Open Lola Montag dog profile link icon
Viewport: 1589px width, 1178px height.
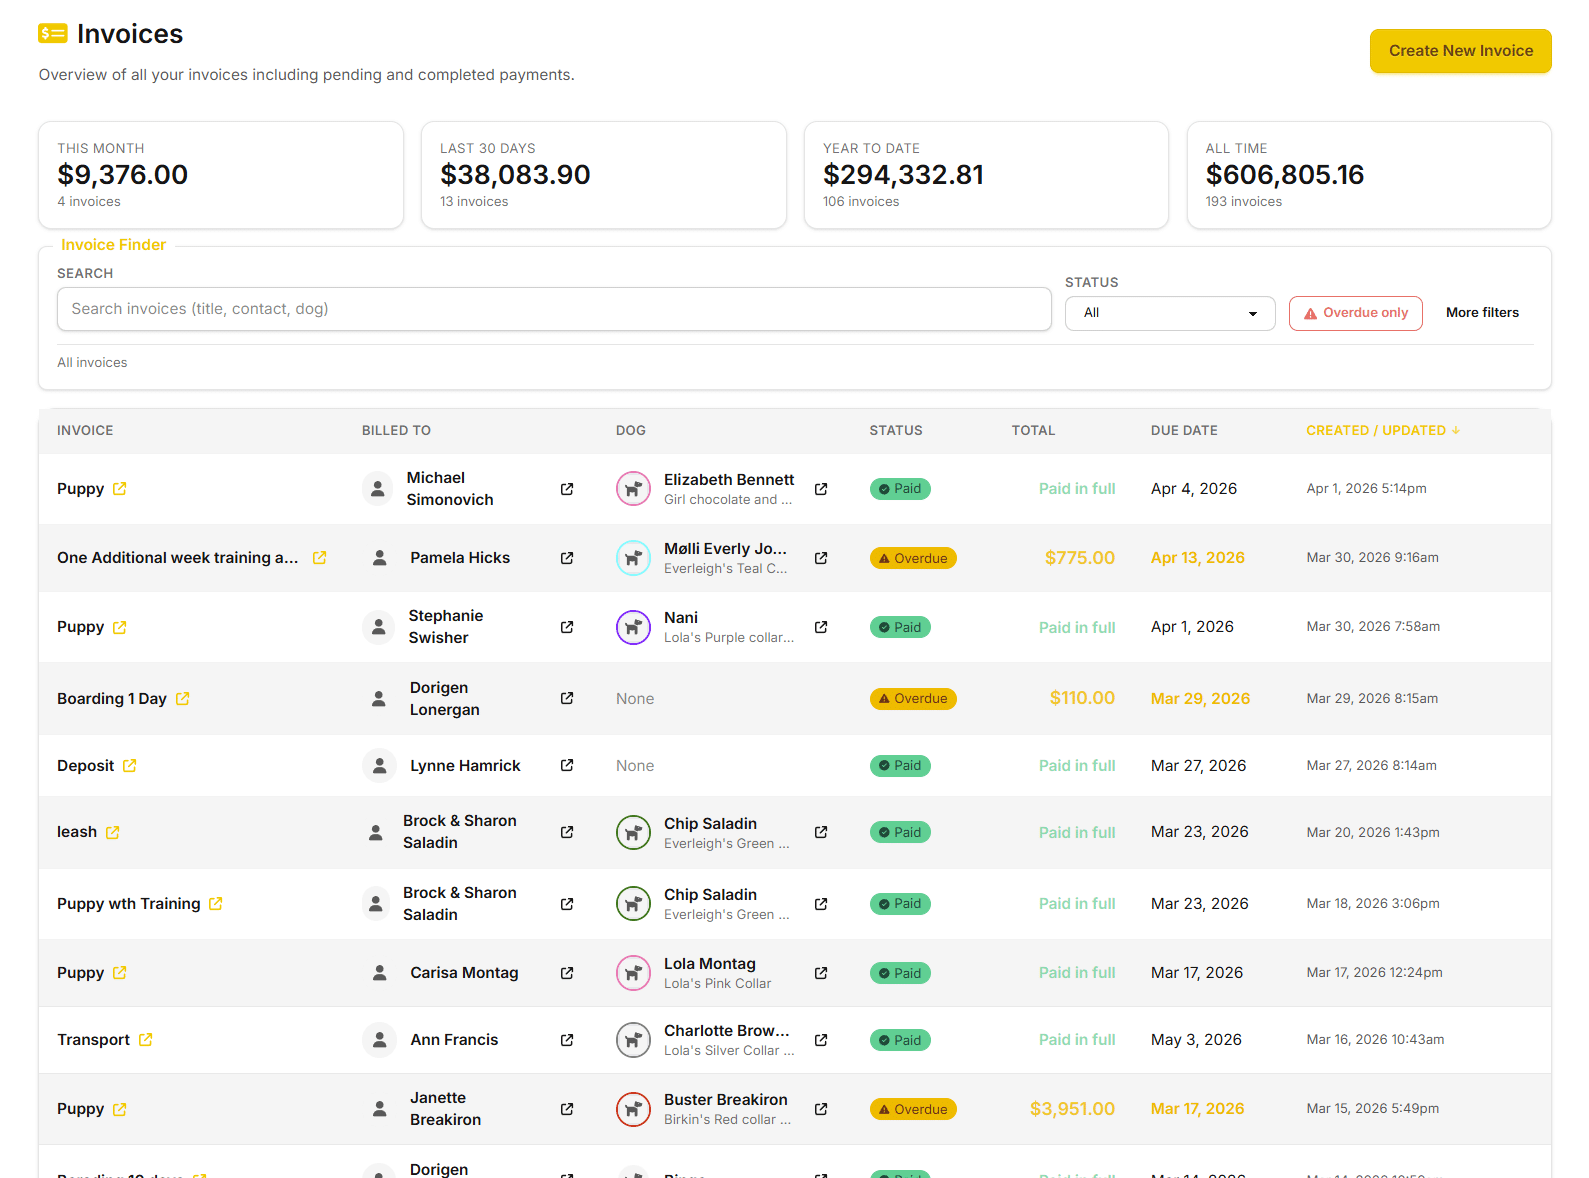(x=821, y=973)
